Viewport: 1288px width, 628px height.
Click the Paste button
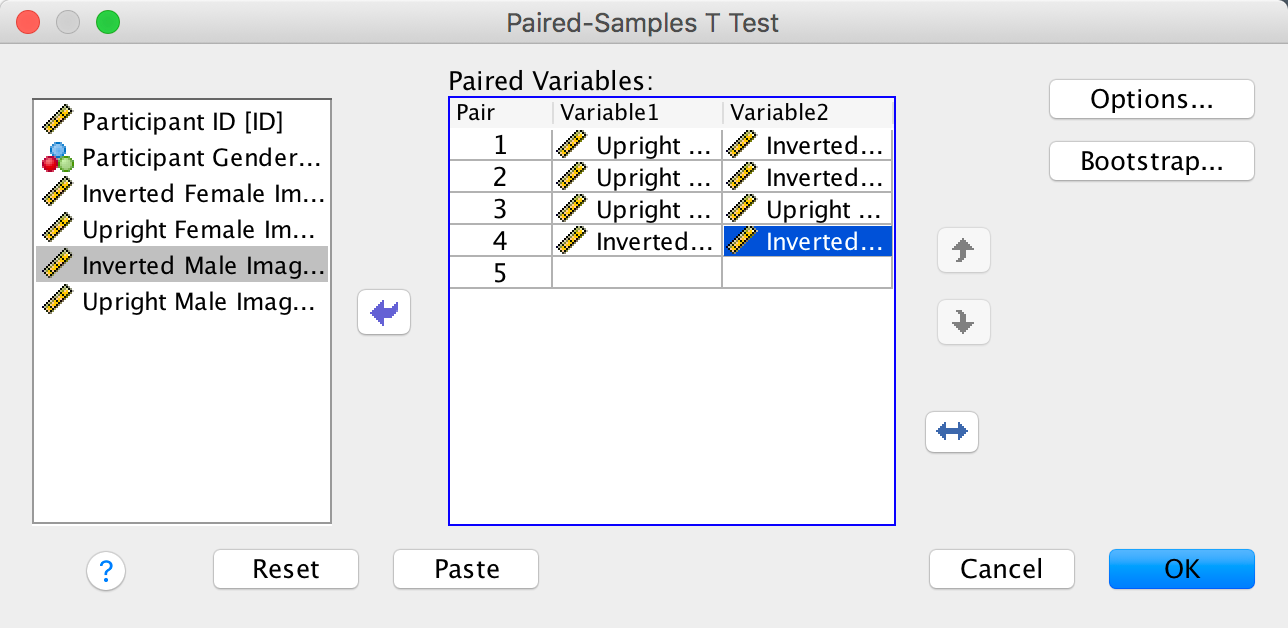[x=466, y=569]
